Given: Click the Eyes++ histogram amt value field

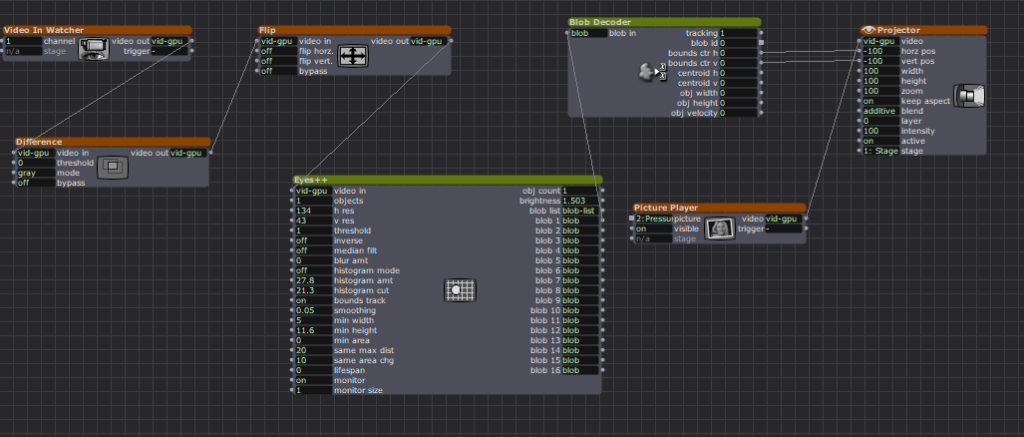Looking at the screenshot, I should pos(312,280).
